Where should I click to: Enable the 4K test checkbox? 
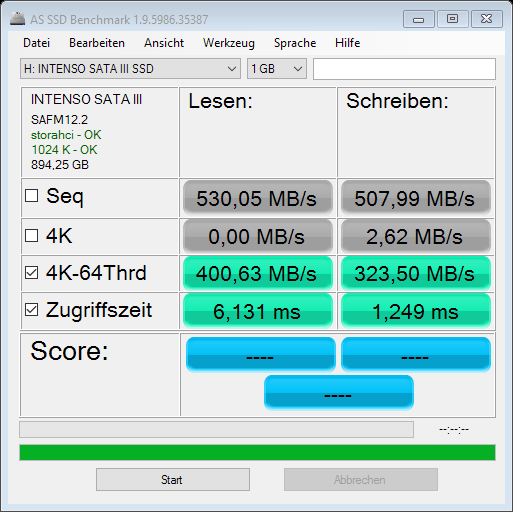click(32, 236)
